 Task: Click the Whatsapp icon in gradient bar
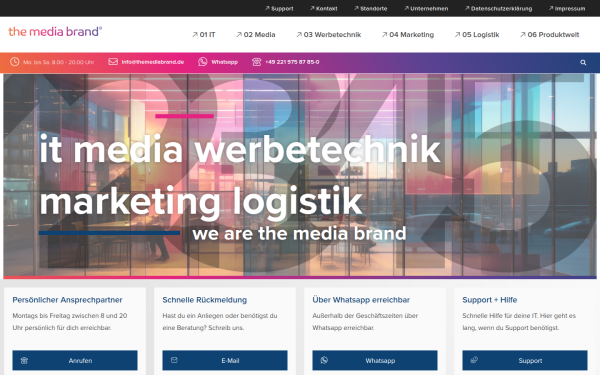pos(202,62)
